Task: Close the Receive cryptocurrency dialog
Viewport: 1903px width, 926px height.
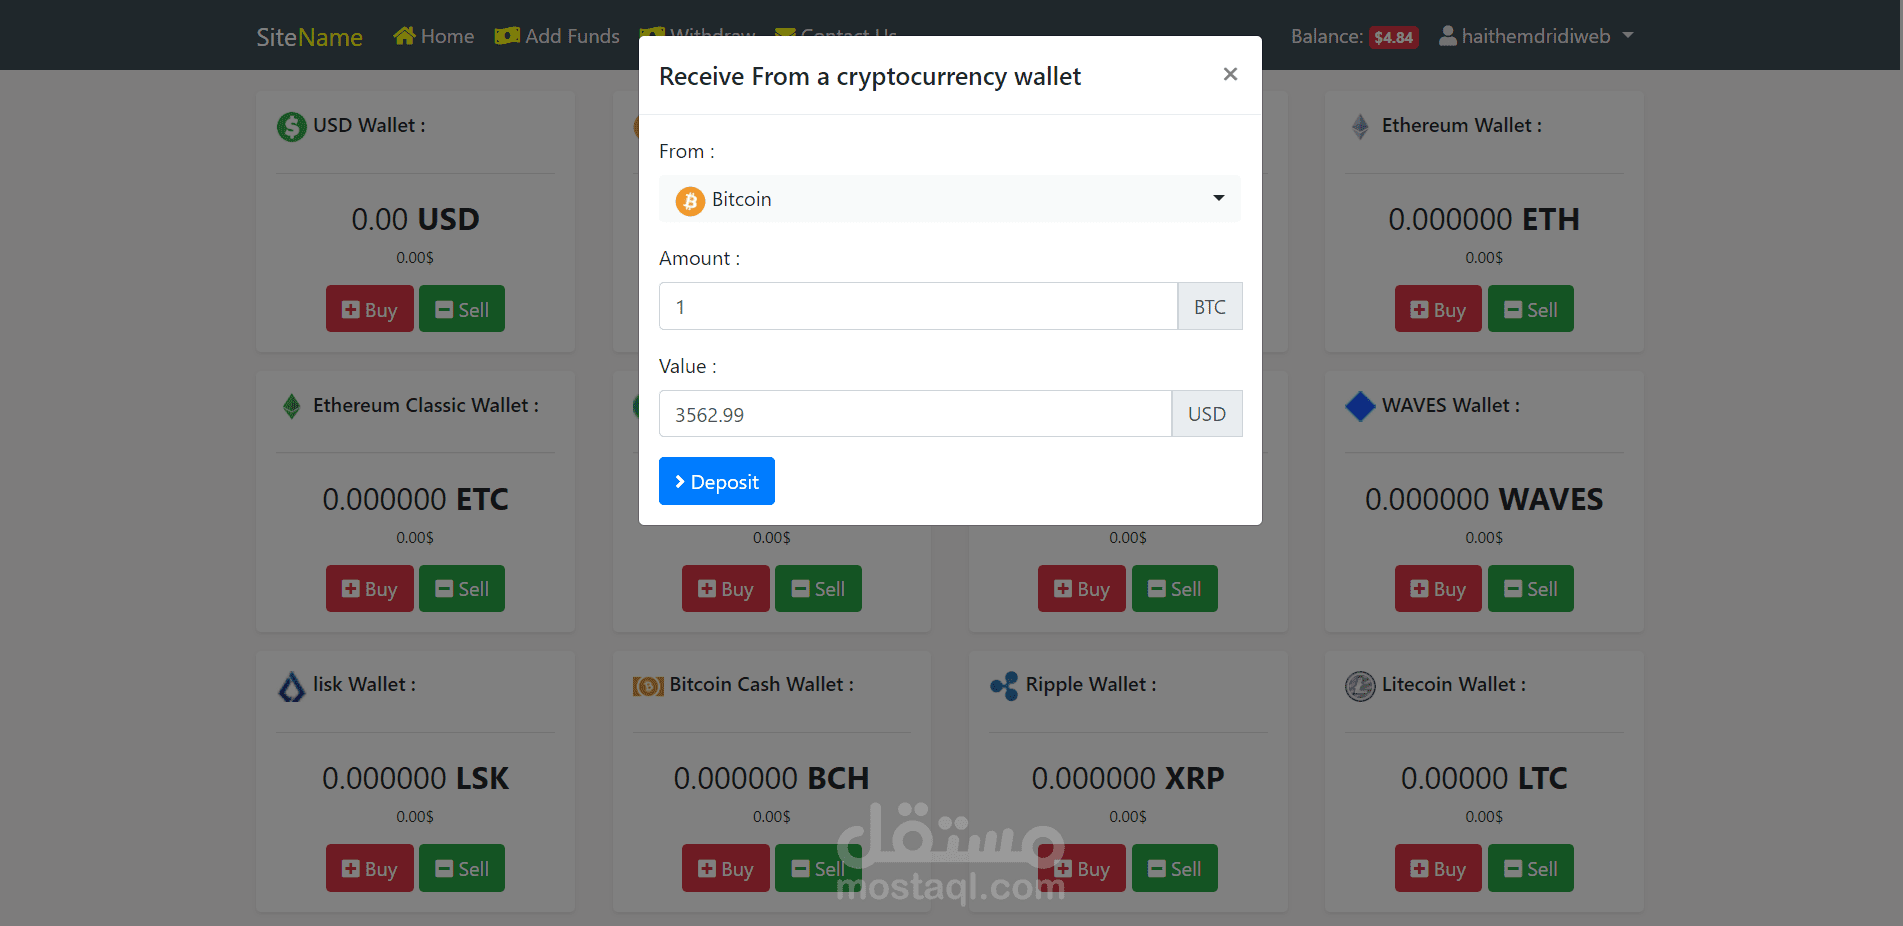Action: coord(1230,74)
